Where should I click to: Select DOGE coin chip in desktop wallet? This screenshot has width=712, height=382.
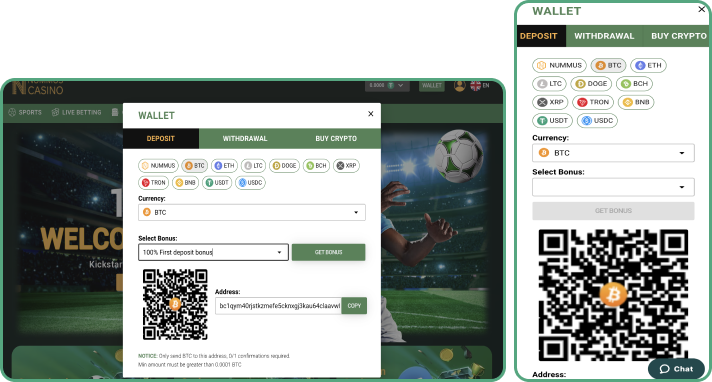point(284,166)
